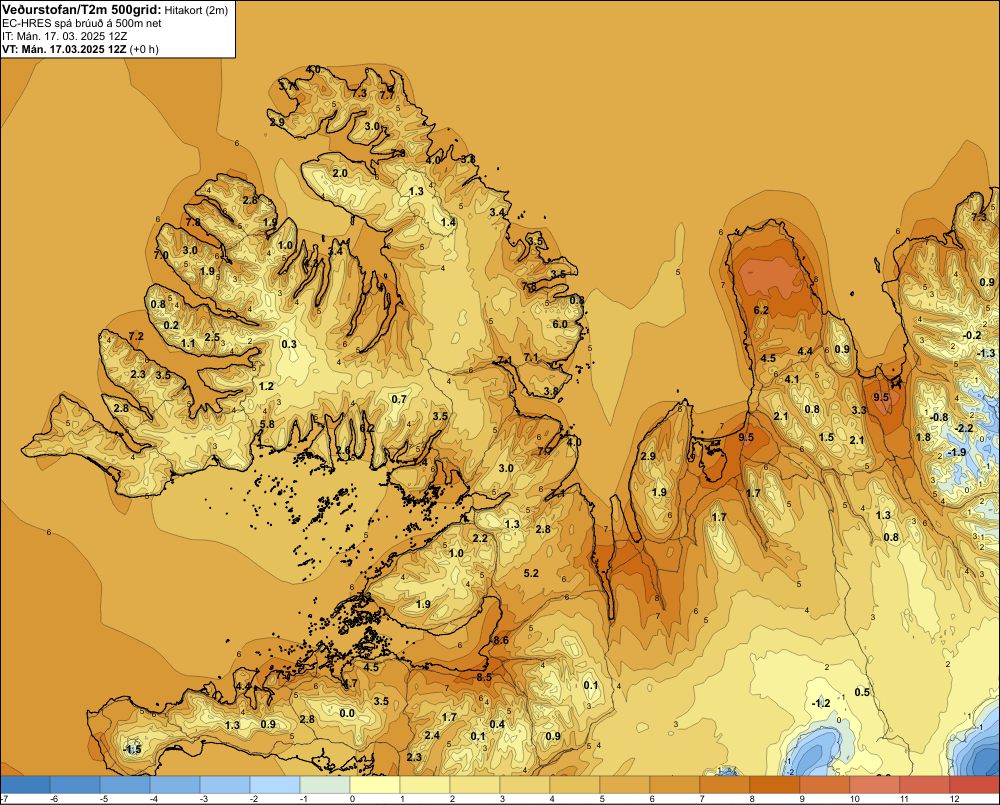1000x805 pixels.
Task: Click the "12" legend scale label
Action: coord(954,799)
